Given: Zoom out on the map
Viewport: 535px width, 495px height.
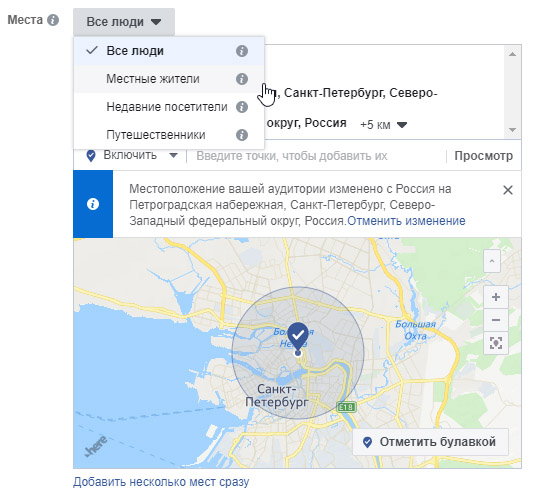Looking at the screenshot, I should 496,320.
